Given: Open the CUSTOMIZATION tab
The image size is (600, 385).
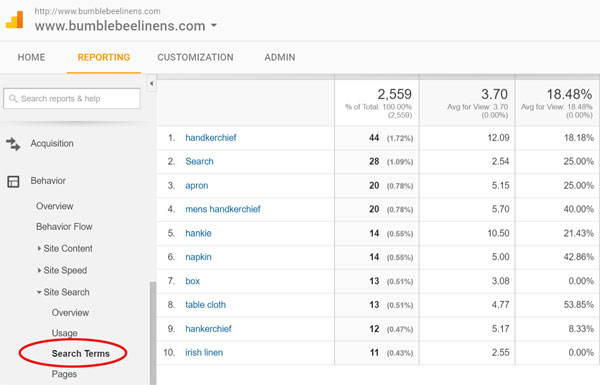Looking at the screenshot, I should [195, 57].
